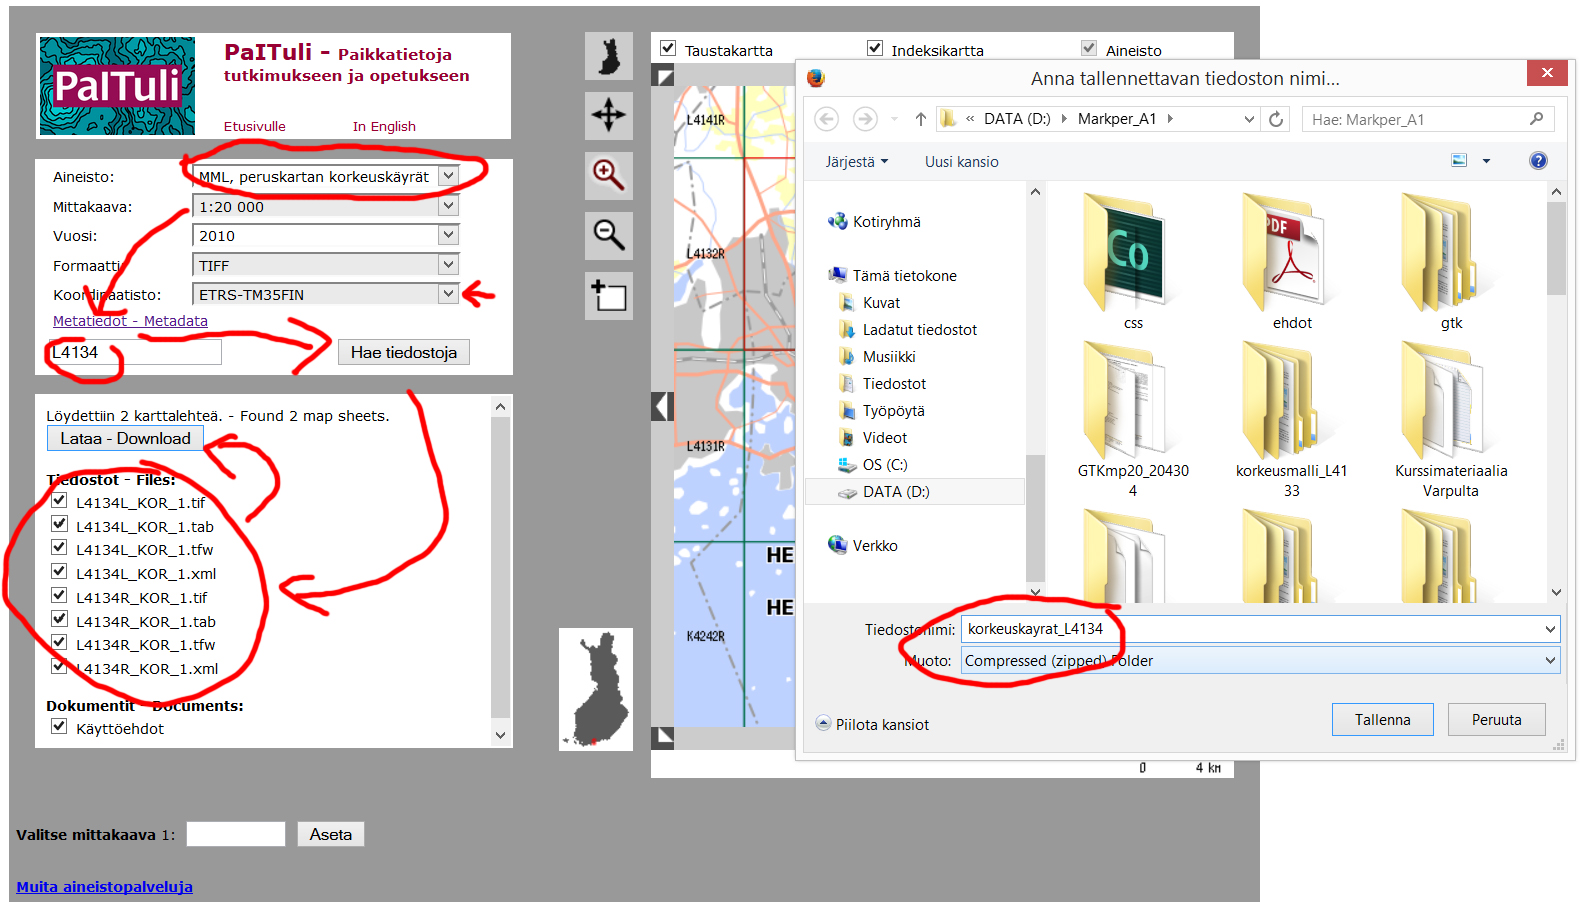Open the Koordinaatisto dropdown
Viewport: 1580px width, 902px height.
pos(449,294)
